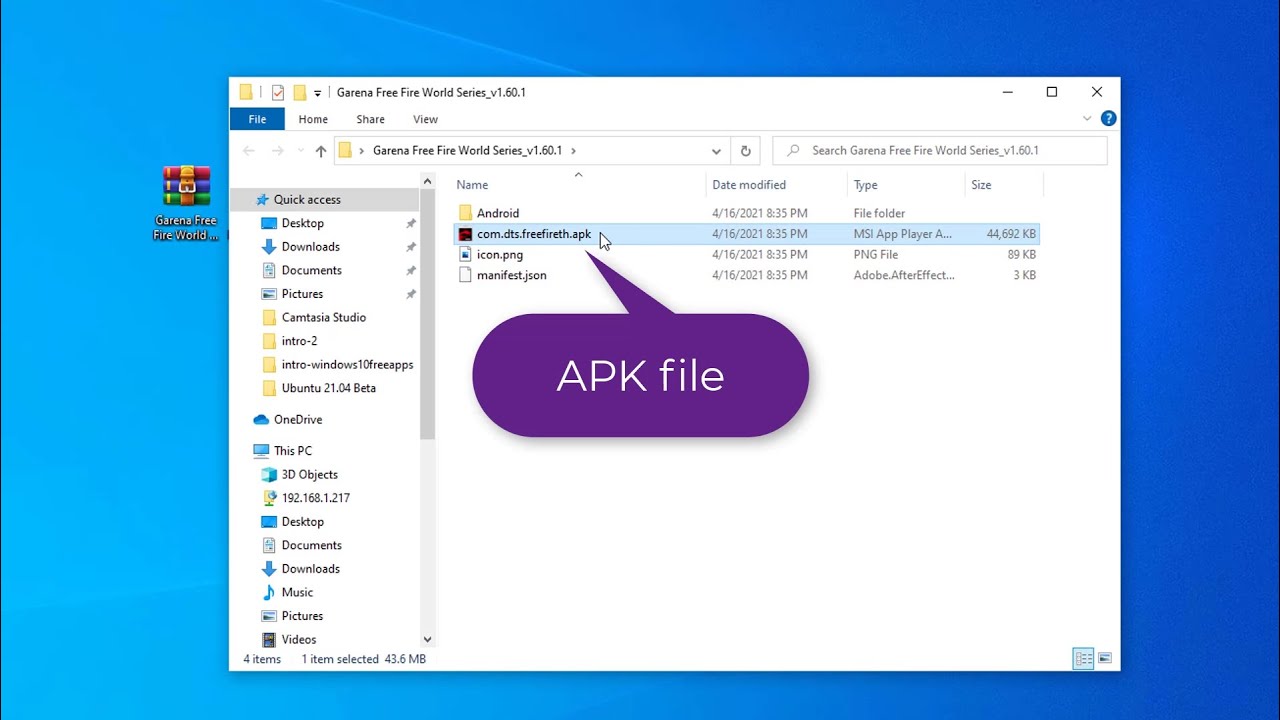Image resolution: width=1280 pixels, height=720 pixels.
Task: Open 3D Objects under This PC
Action: [x=309, y=475]
